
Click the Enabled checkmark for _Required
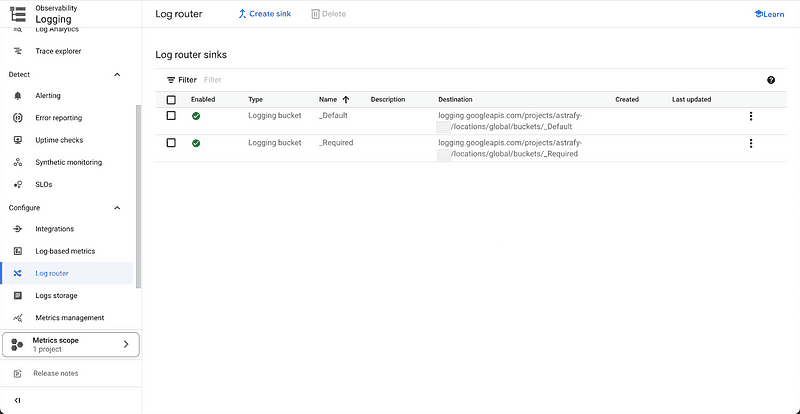click(x=196, y=143)
